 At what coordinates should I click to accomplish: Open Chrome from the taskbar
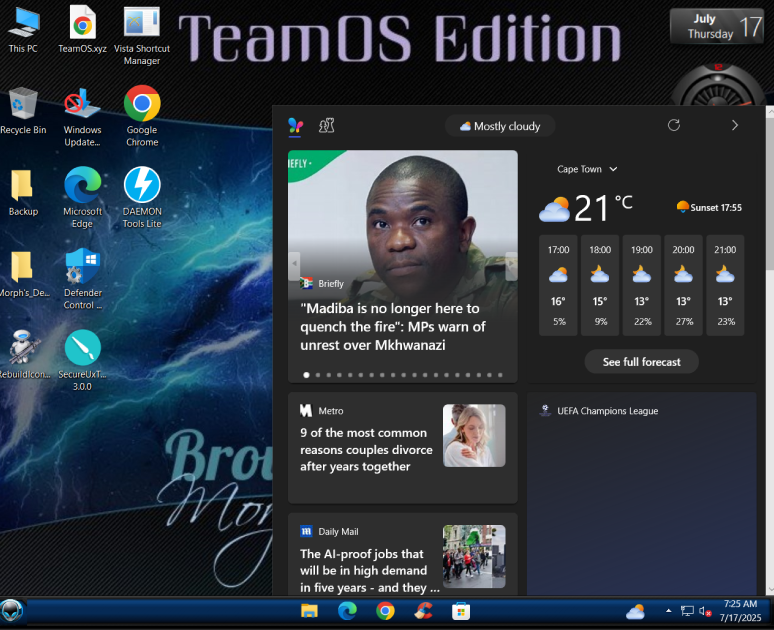[385, 611]
